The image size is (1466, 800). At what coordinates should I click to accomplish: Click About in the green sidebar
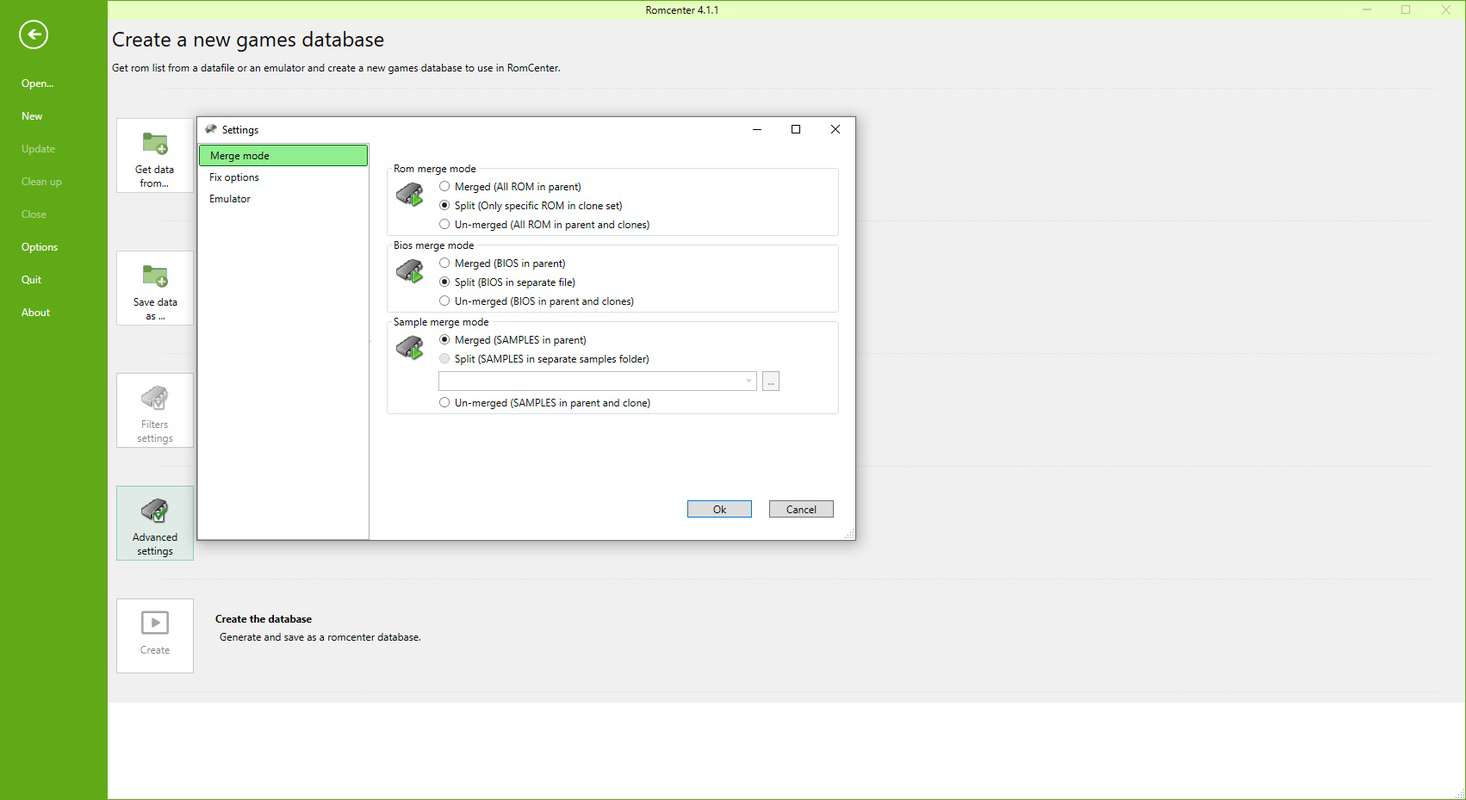35,313
